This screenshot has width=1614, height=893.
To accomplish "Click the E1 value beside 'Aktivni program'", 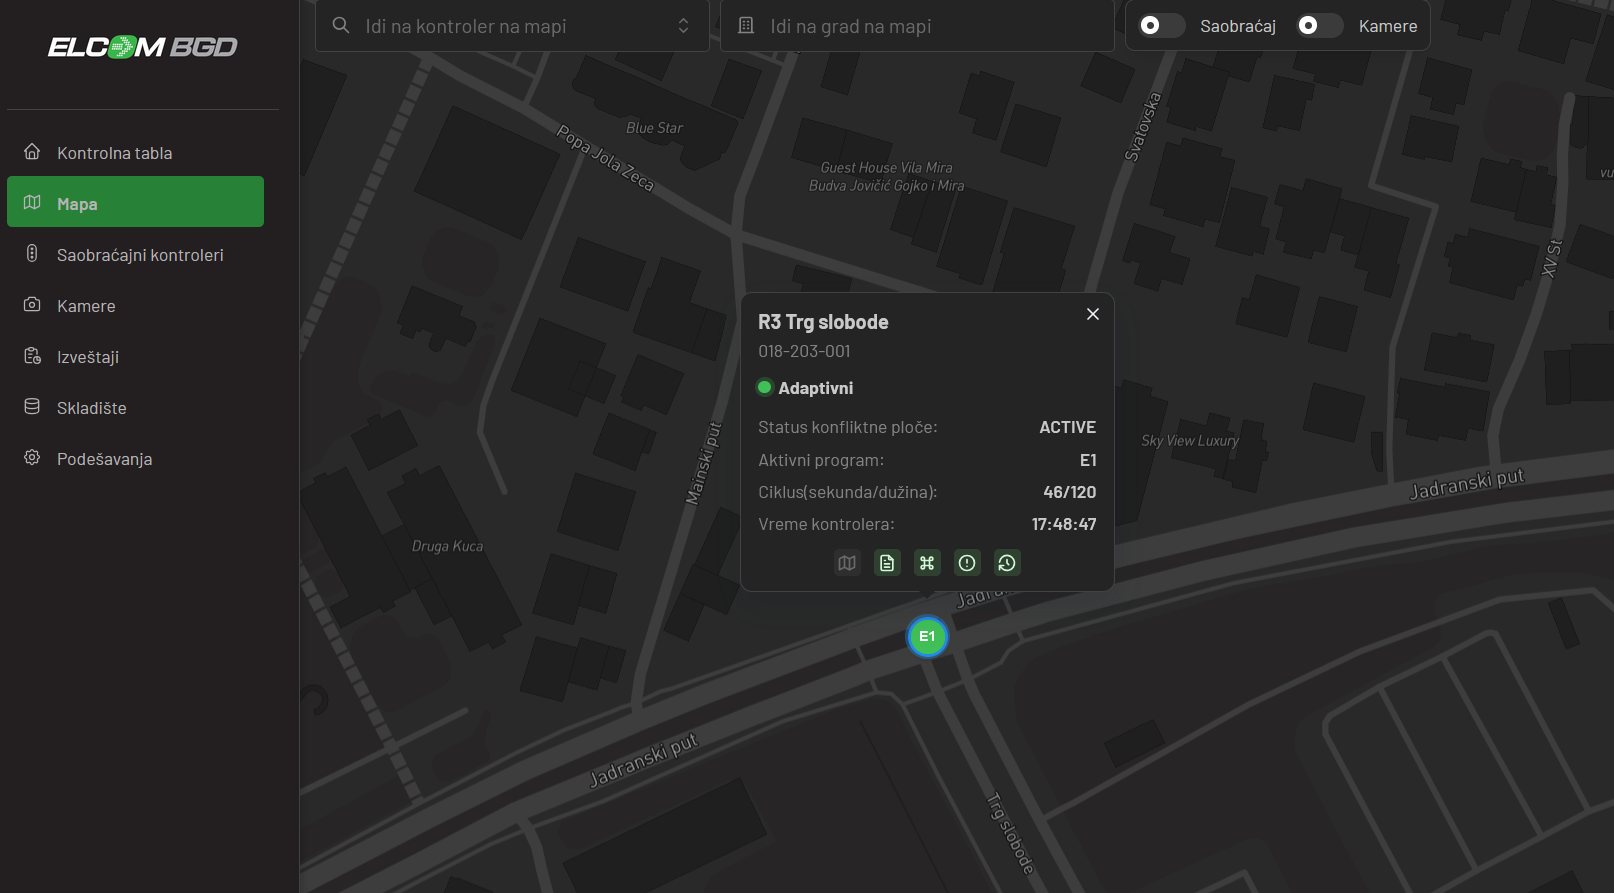I will (x=1088, y=460).
